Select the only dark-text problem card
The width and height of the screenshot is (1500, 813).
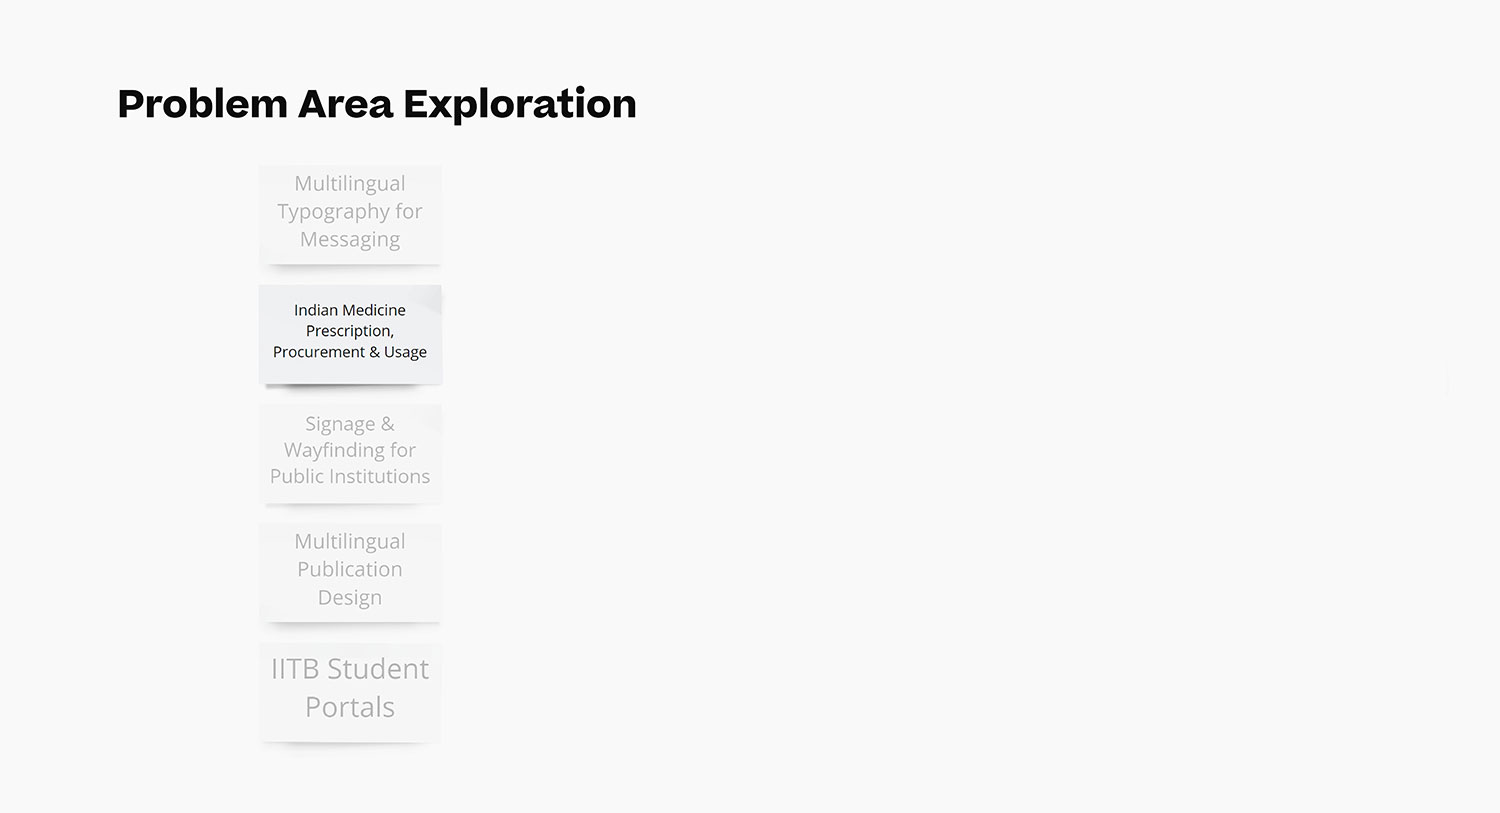coord(350,332)
